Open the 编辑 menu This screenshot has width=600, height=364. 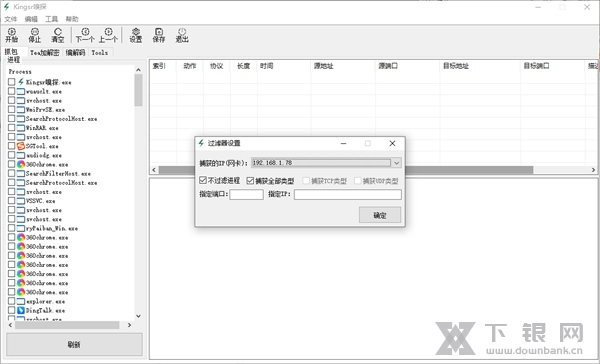pyautogui.click(x=31, y=19)
